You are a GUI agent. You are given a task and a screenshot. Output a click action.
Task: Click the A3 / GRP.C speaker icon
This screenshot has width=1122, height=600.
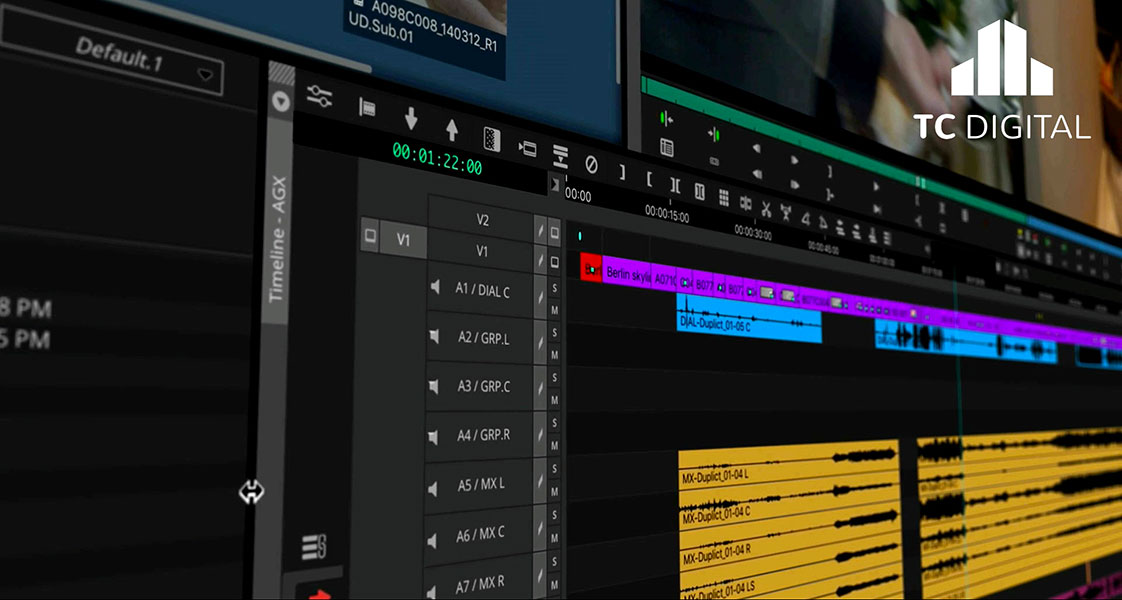[x=434, y=387]
